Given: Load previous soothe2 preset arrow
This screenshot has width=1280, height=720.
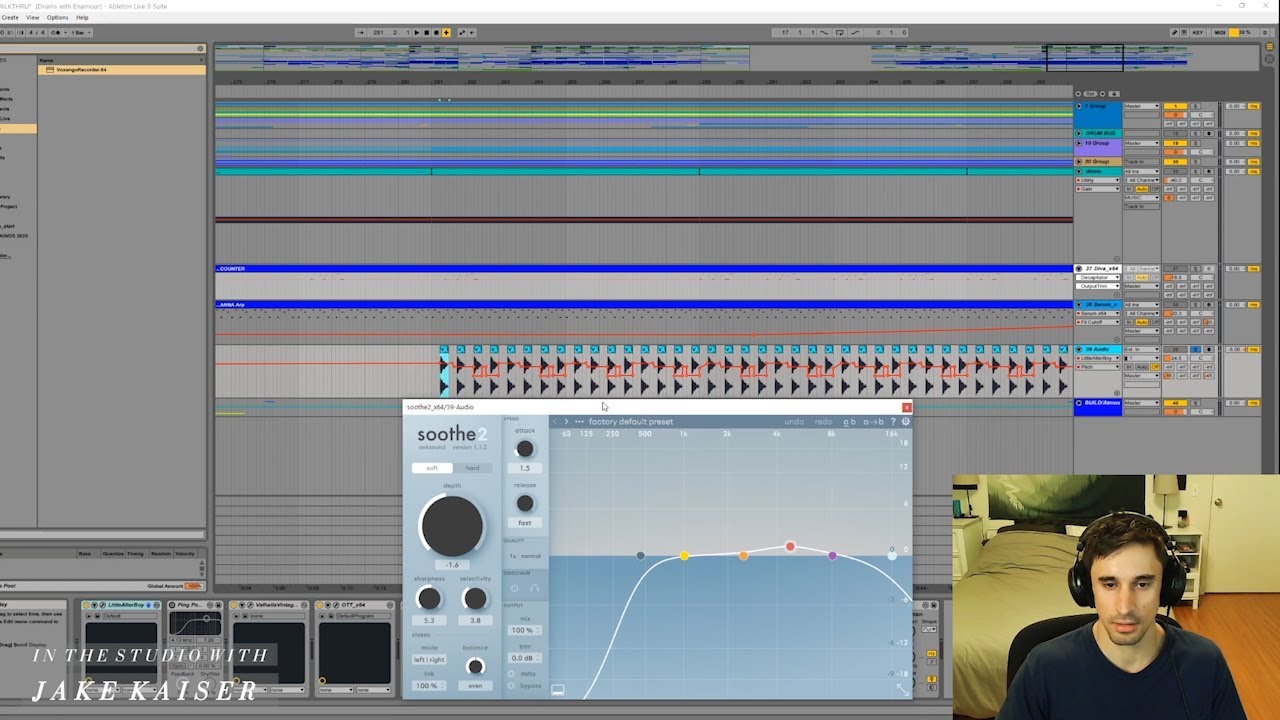Looking at the screenshot, I should [x=555, y=421].
